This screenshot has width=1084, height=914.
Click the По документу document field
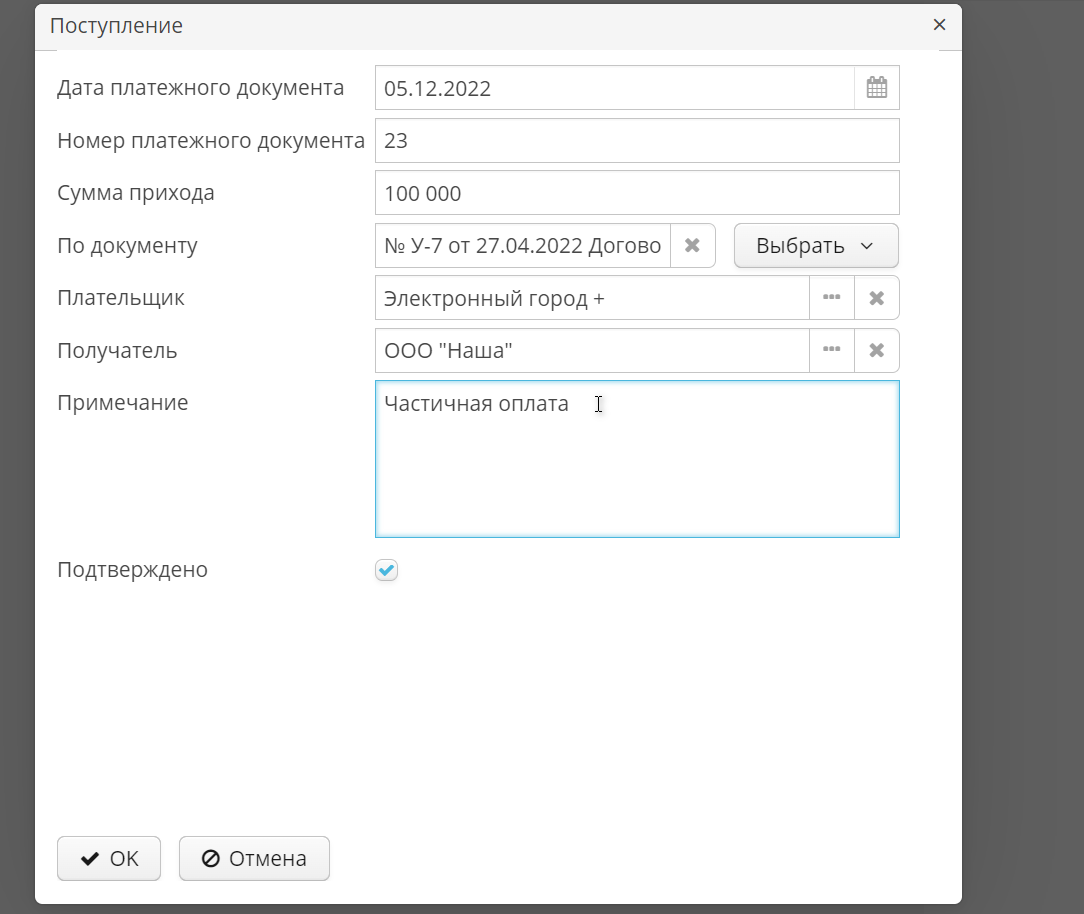click(x=520, y=245)
